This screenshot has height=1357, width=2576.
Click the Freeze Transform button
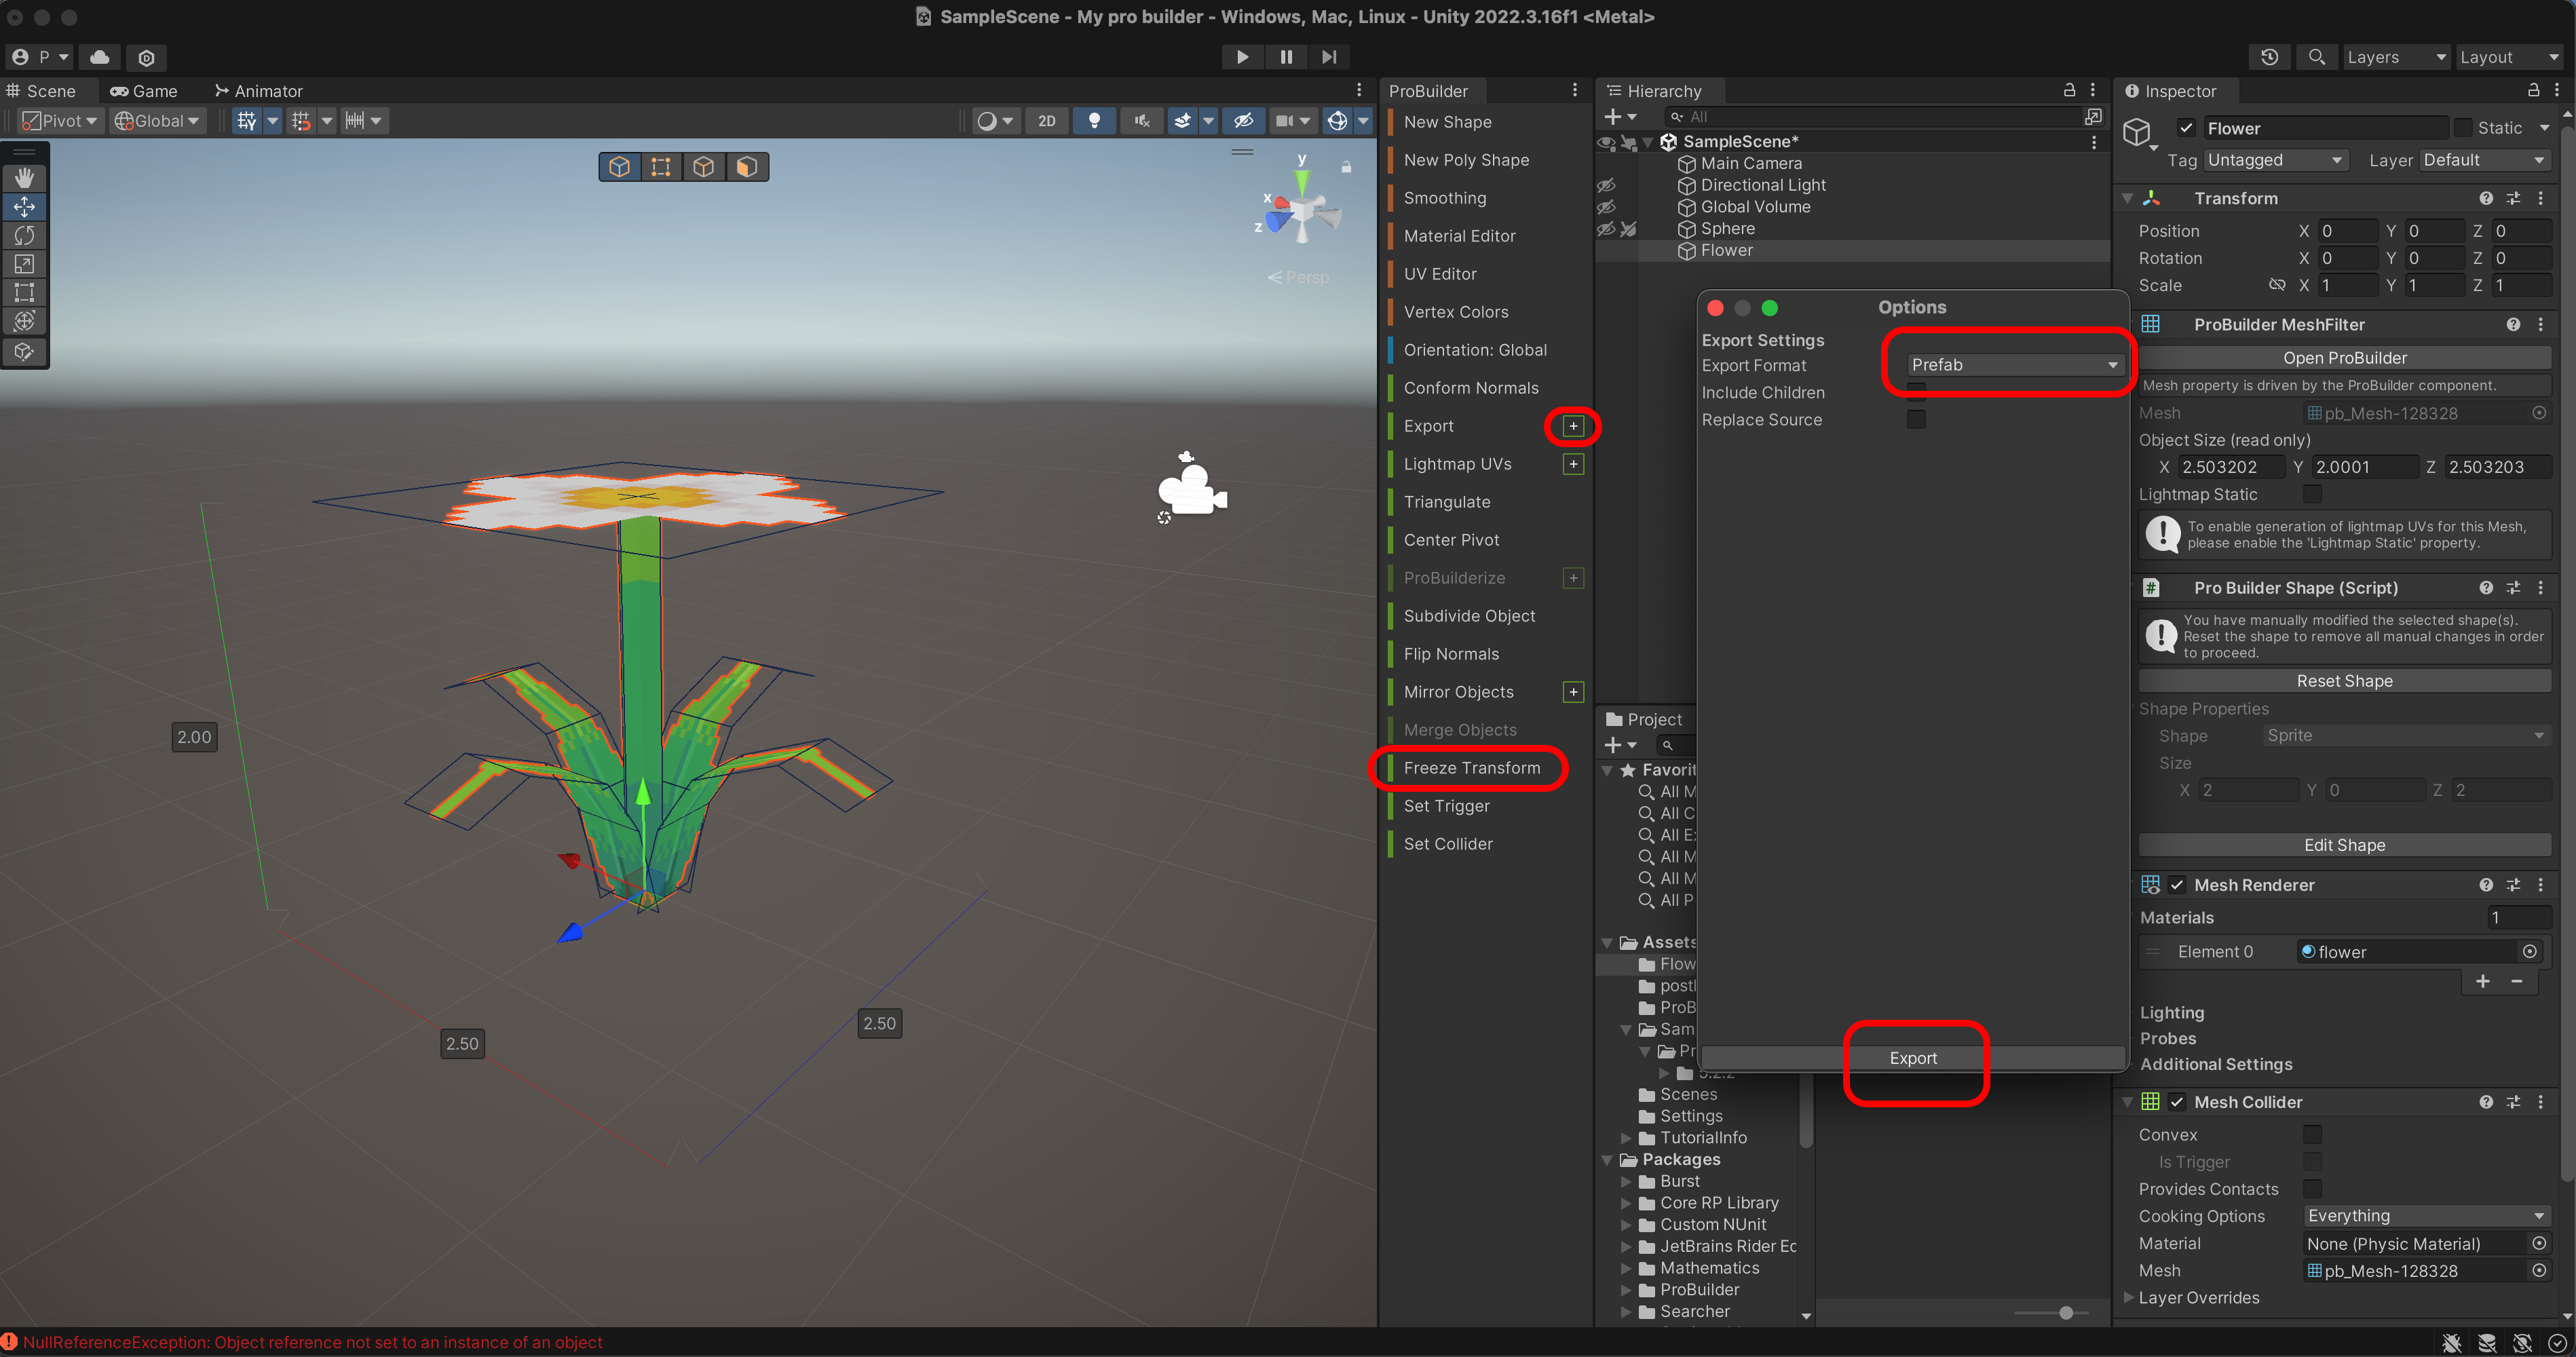point(1471,768)
